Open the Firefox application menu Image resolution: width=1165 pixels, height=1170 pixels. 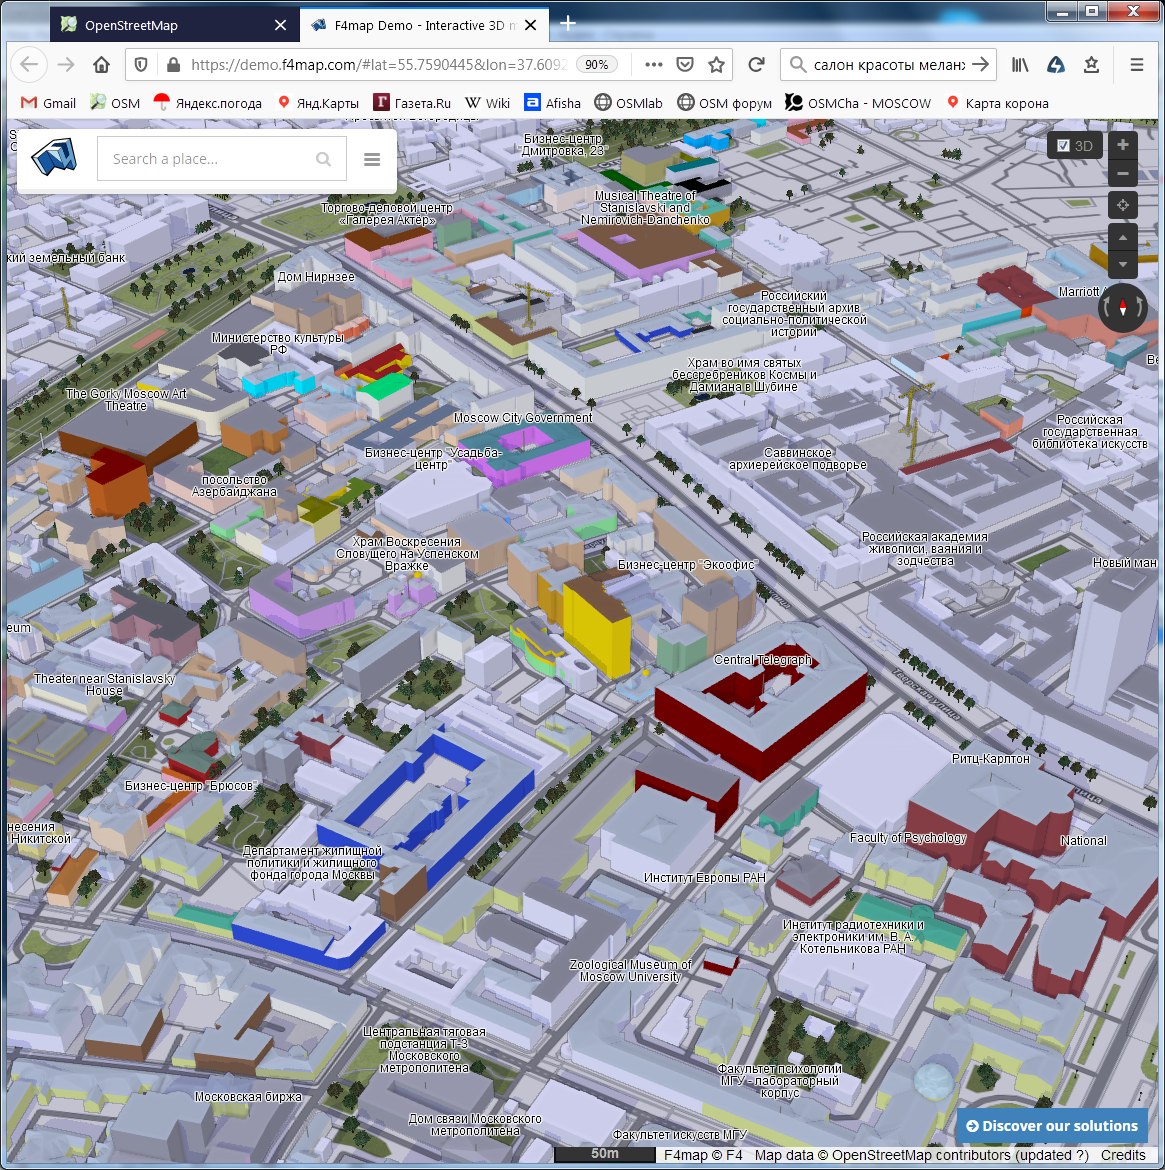(x=1136, y=65)
